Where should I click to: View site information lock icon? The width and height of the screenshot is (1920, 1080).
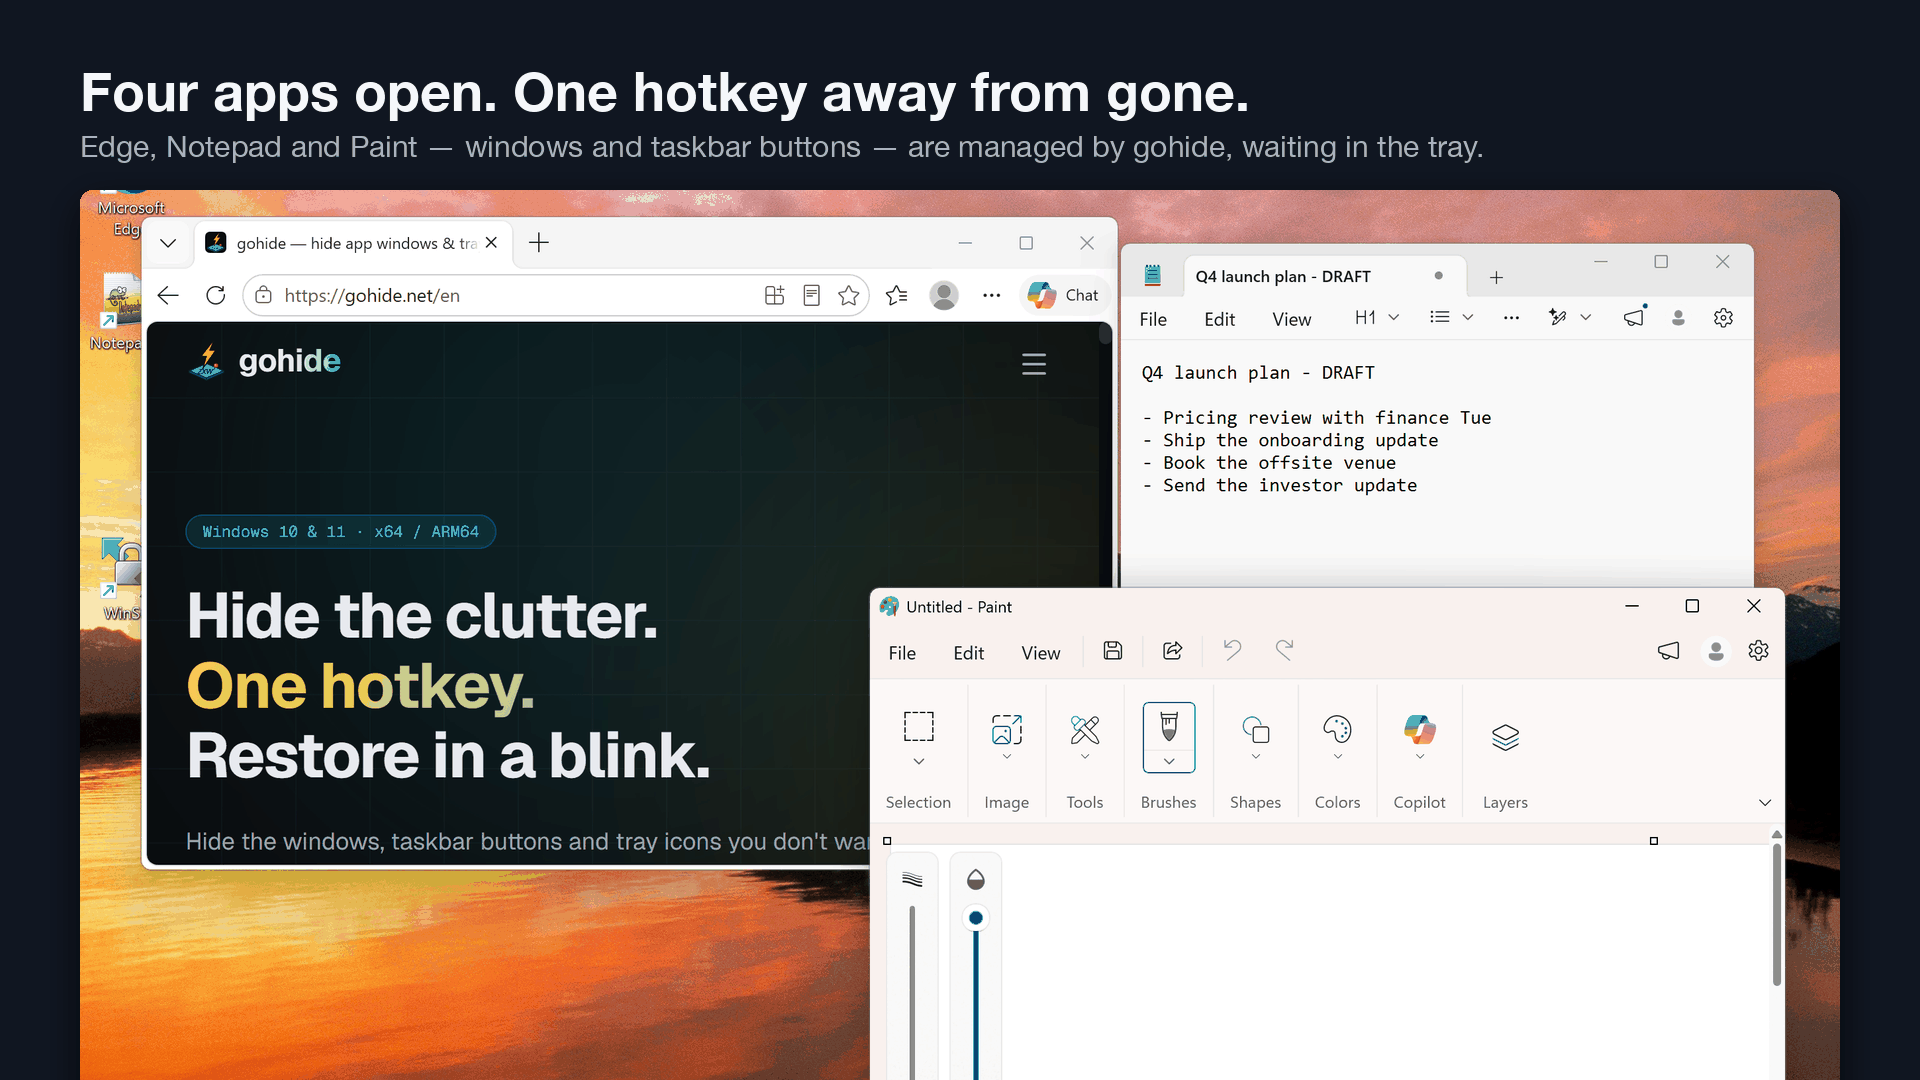click(x=263, y=295)
